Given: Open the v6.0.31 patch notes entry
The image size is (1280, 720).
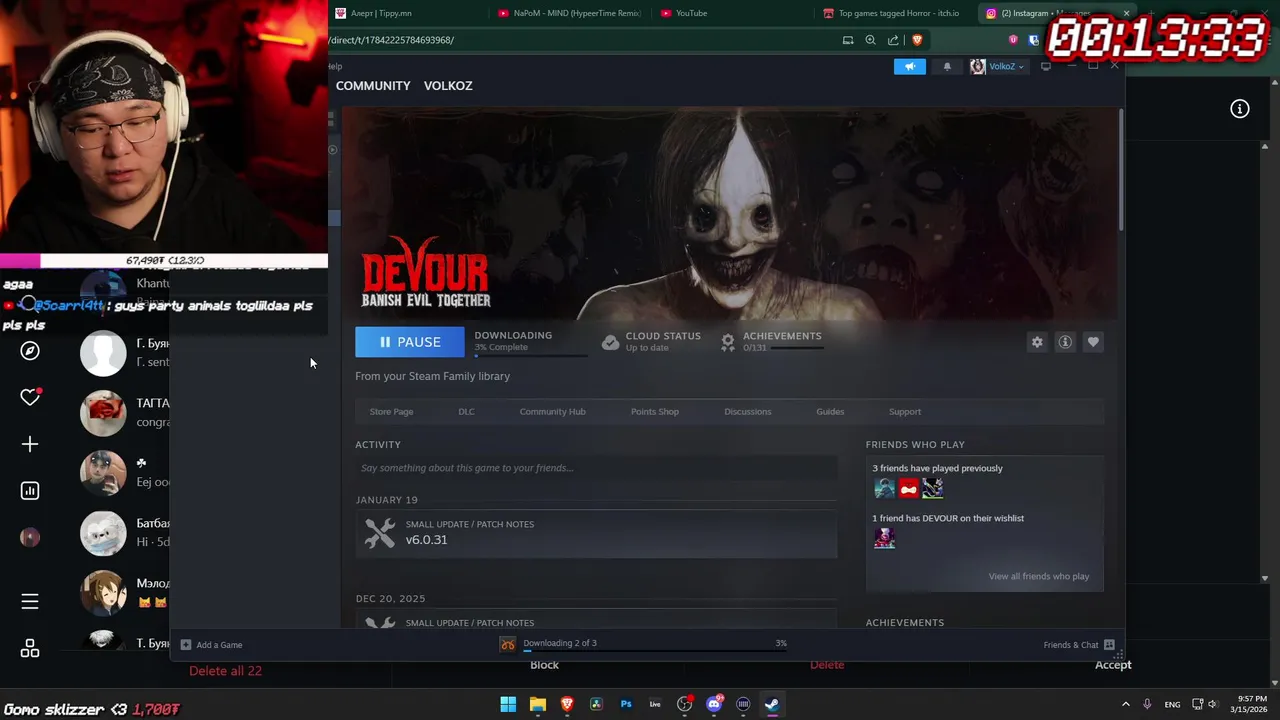Looking at the screenshot, I should (596, 533).
